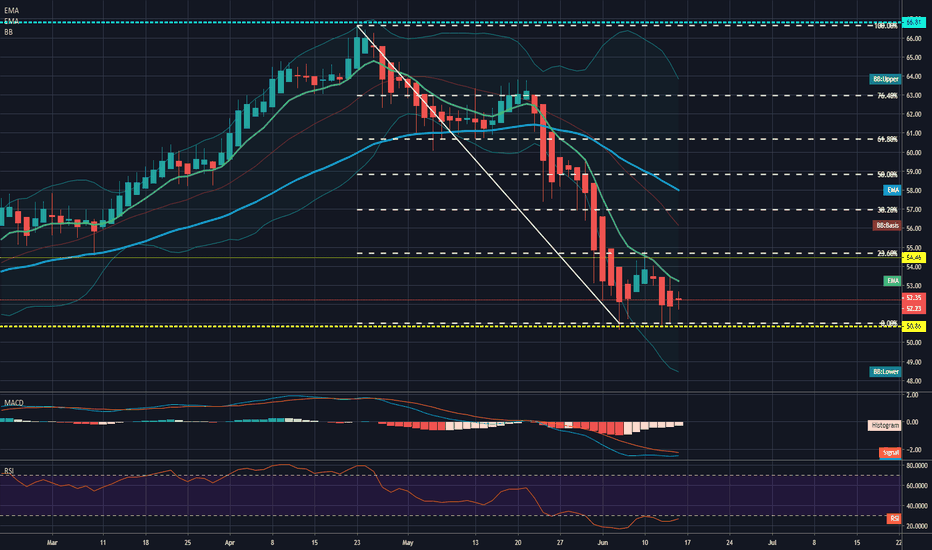Click the red RSI value tag
Image resolution: width=932 pixels, height=550 pixels.
(x=895, y=518)
